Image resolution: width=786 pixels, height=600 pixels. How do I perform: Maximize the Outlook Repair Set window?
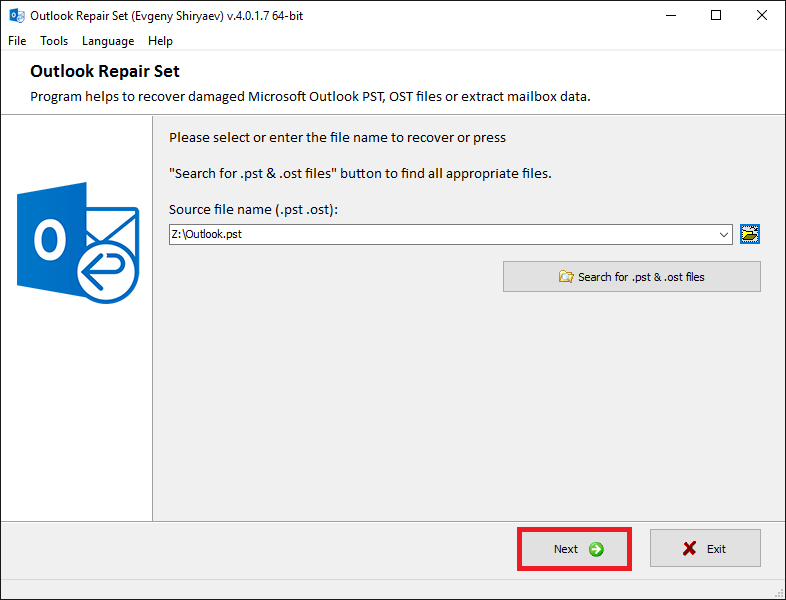coord(716,16)
